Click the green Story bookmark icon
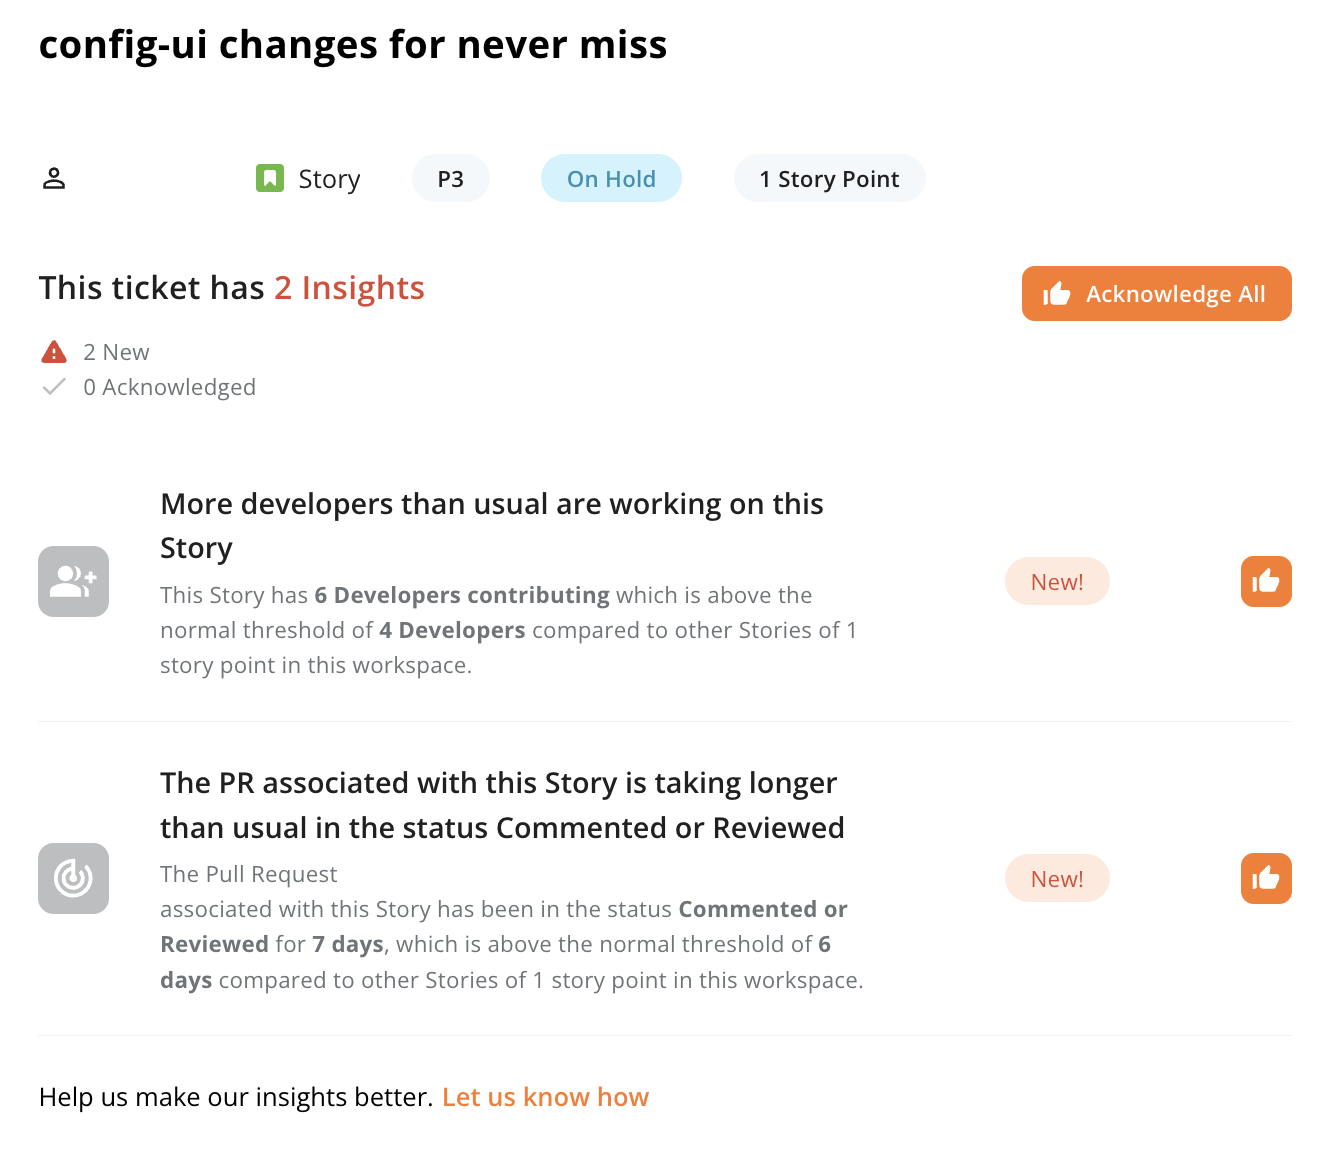1344x1162 pixels. (x=270, y=178)
